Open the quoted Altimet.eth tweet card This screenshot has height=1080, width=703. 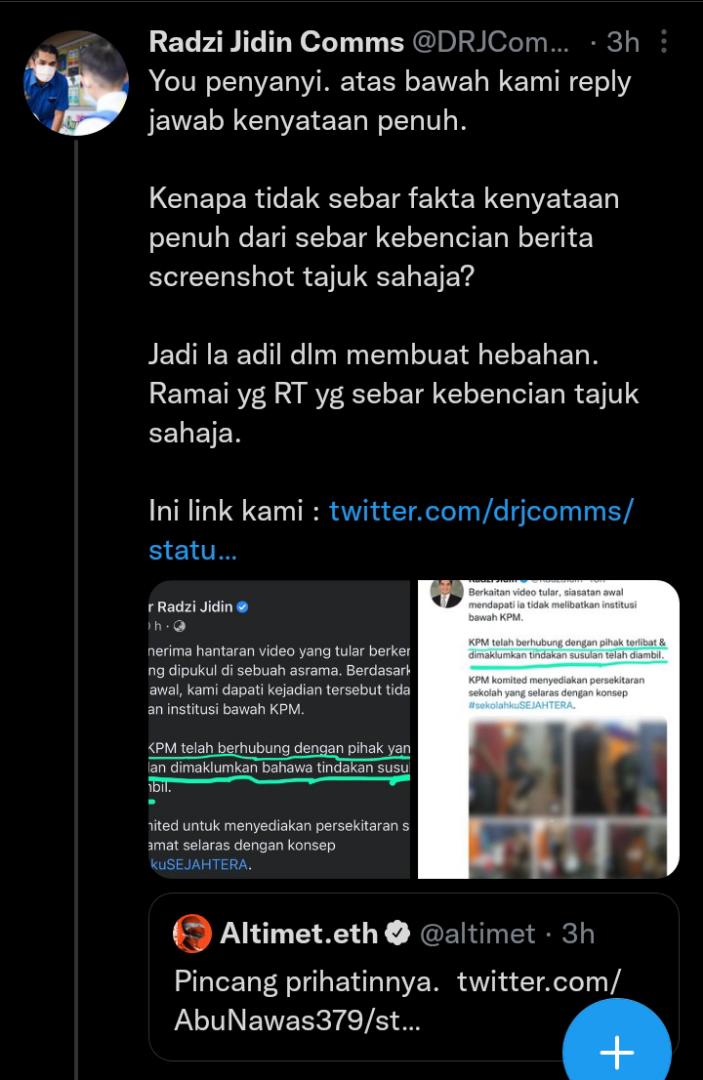[414, 977]
